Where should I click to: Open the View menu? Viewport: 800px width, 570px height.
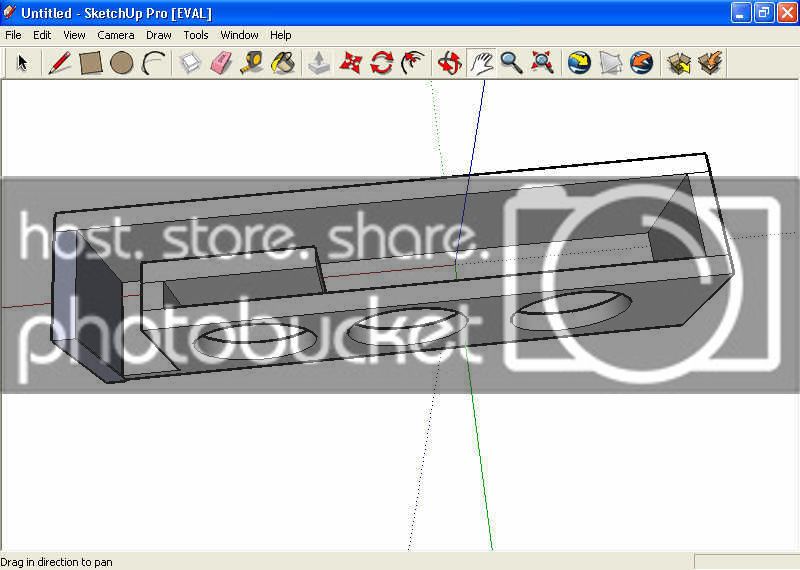tap(74, 35)
